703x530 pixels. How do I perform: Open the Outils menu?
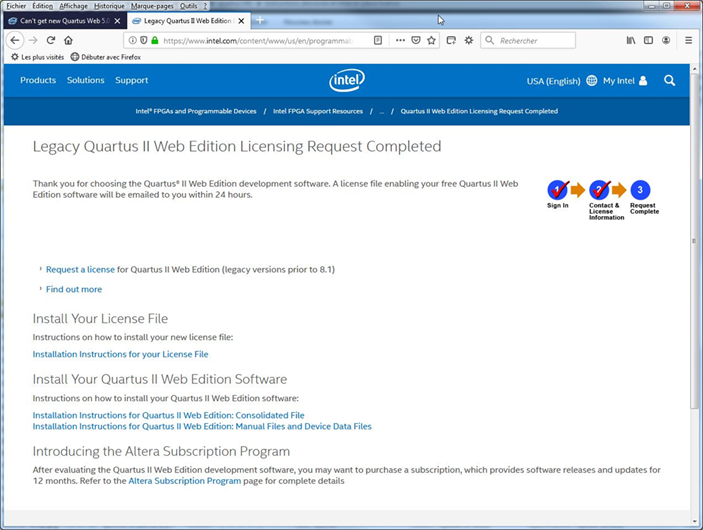pyautogui.click(x=188, y=6)
